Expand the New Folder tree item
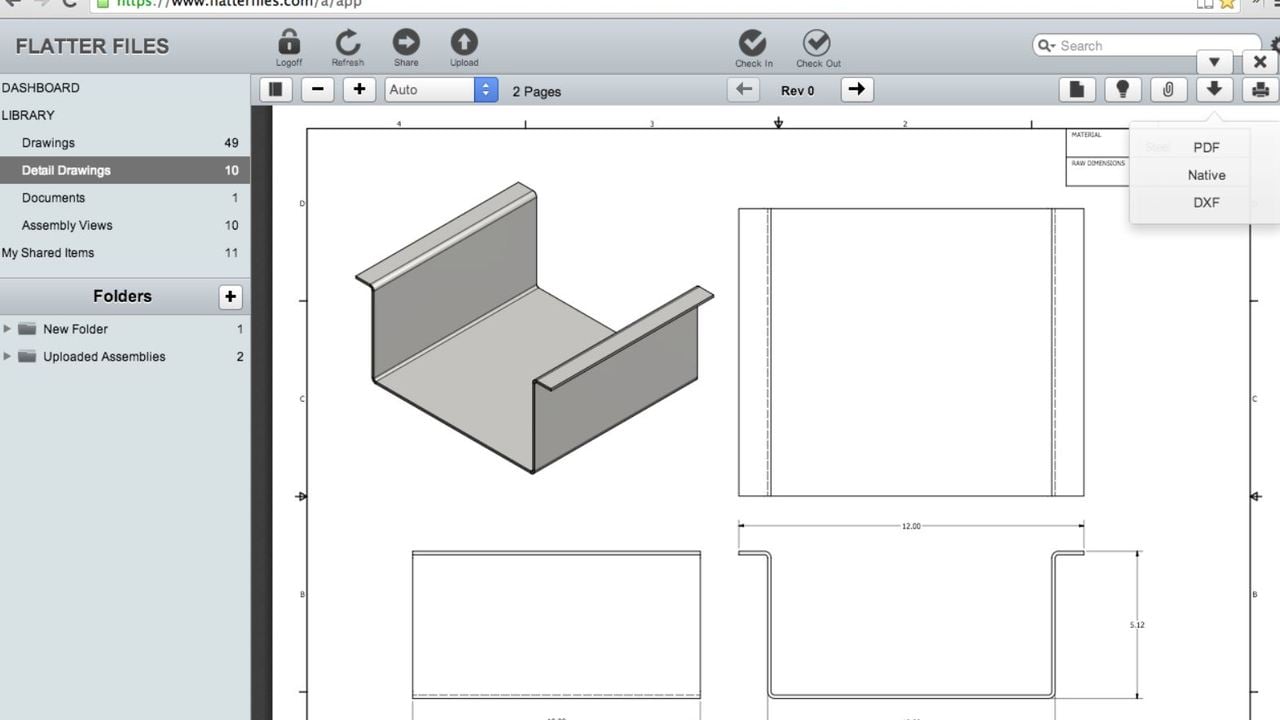Viewport: 1280px width, 720px height. [8, 329]
